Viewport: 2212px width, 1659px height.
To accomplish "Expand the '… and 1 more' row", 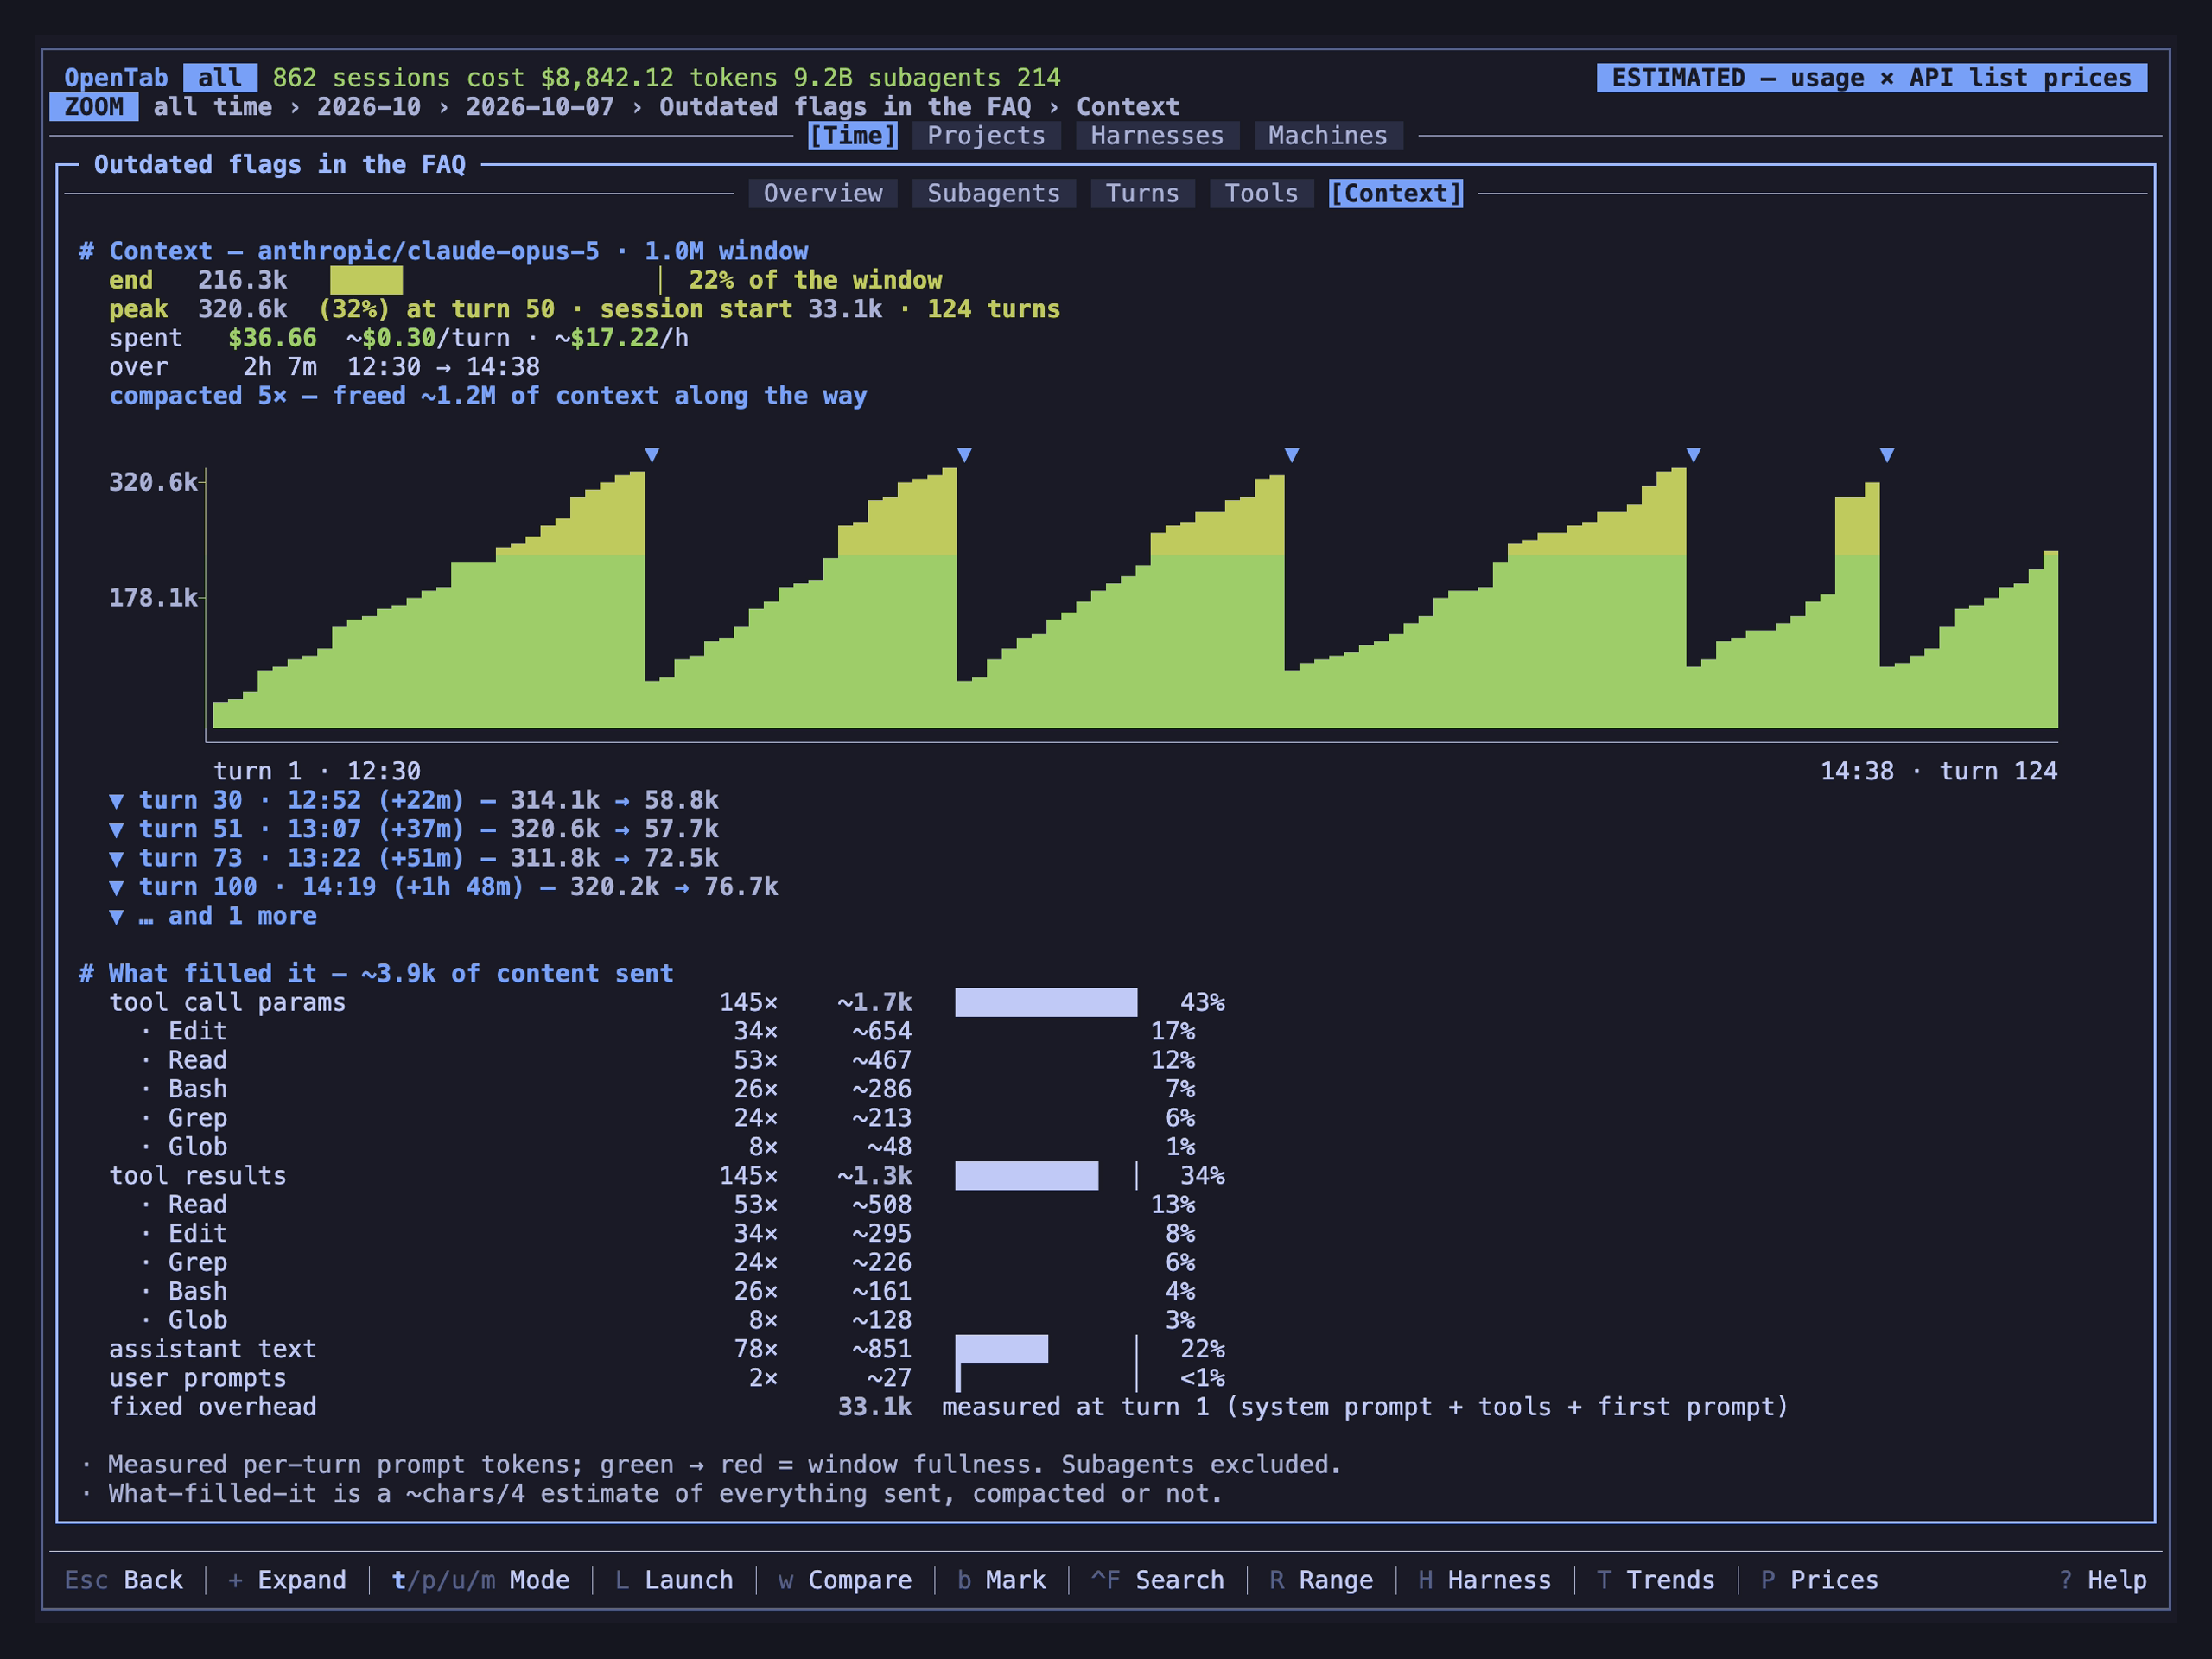I will (212, 917).
